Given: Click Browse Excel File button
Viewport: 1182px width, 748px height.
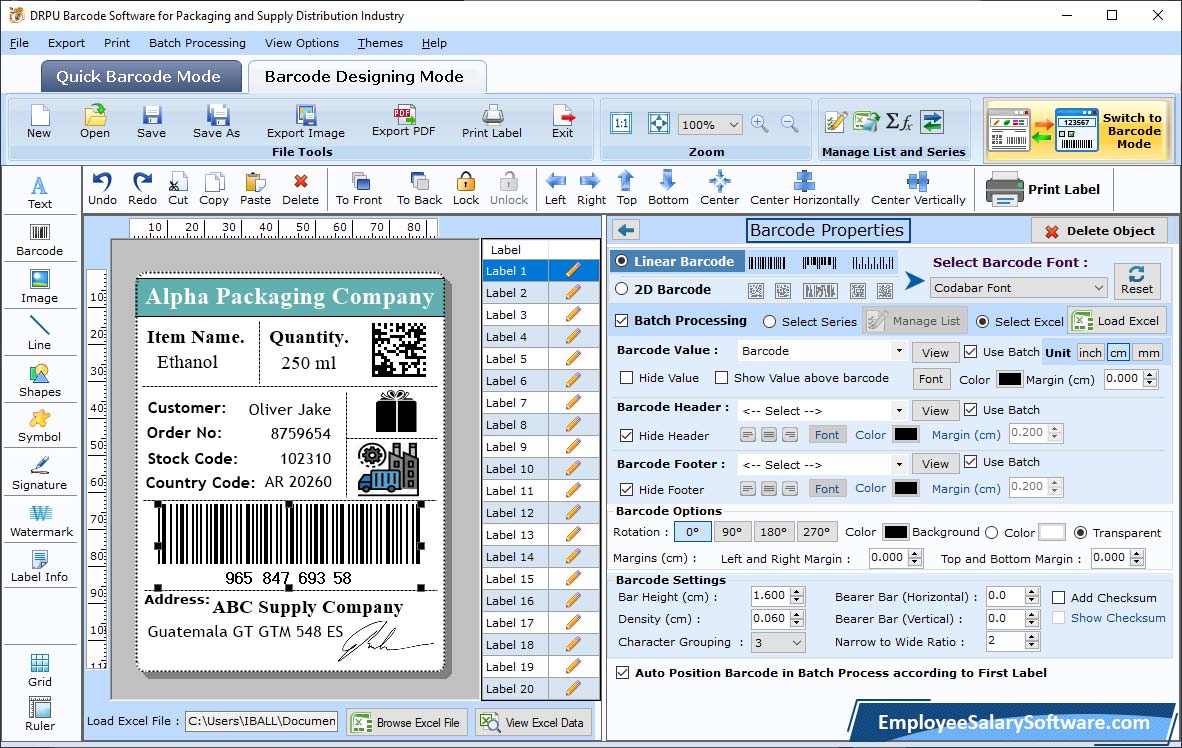Looking at the screenshot, I should 407,722.
